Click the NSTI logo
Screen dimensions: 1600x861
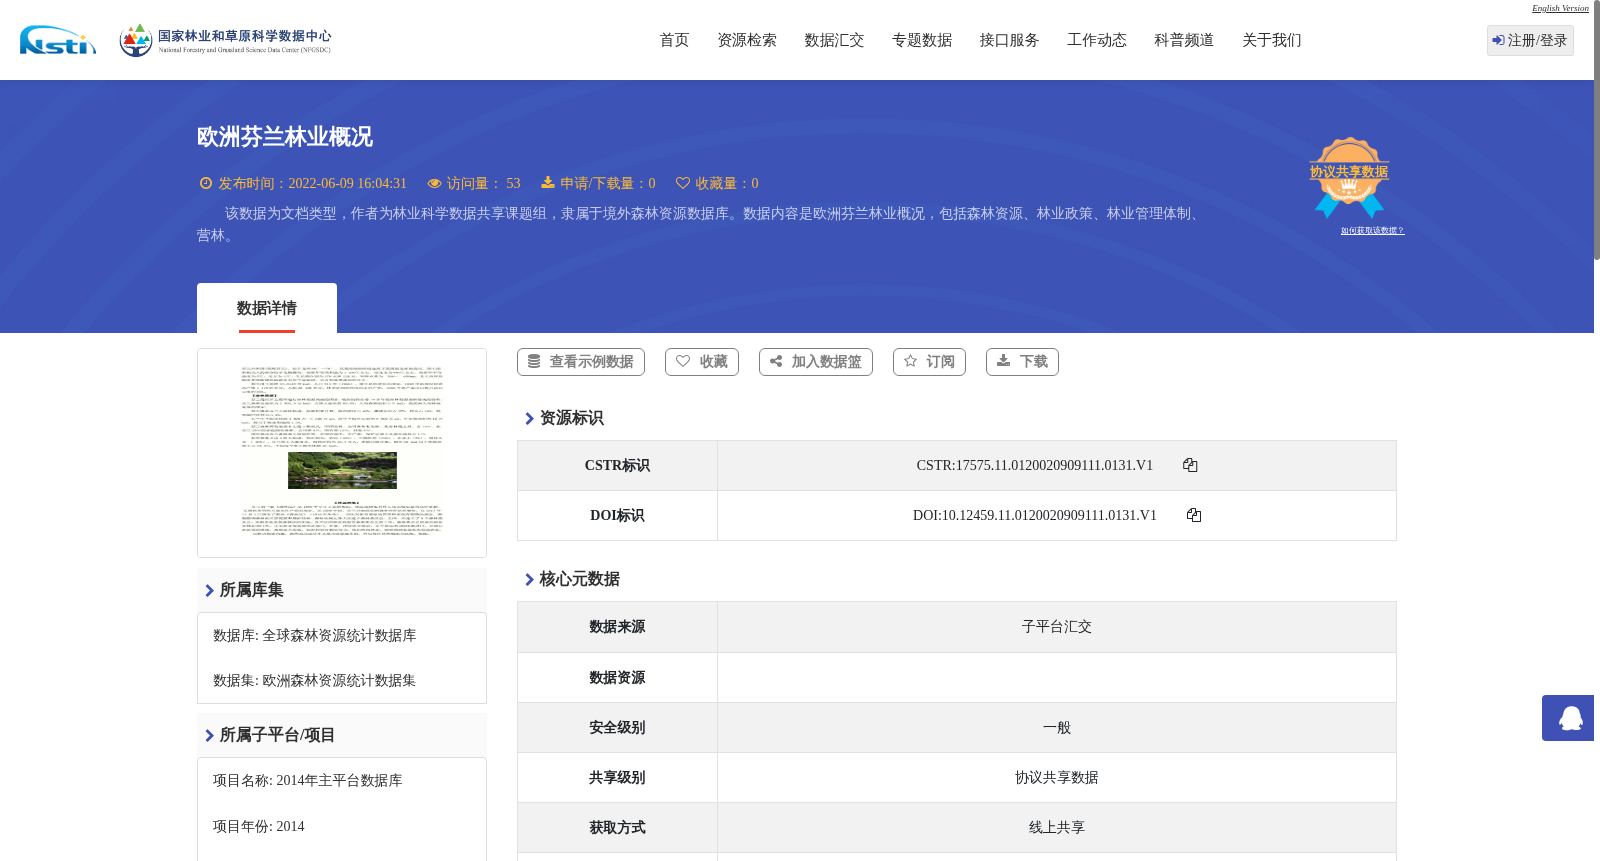pyautogui.click(x=58, y=40)
